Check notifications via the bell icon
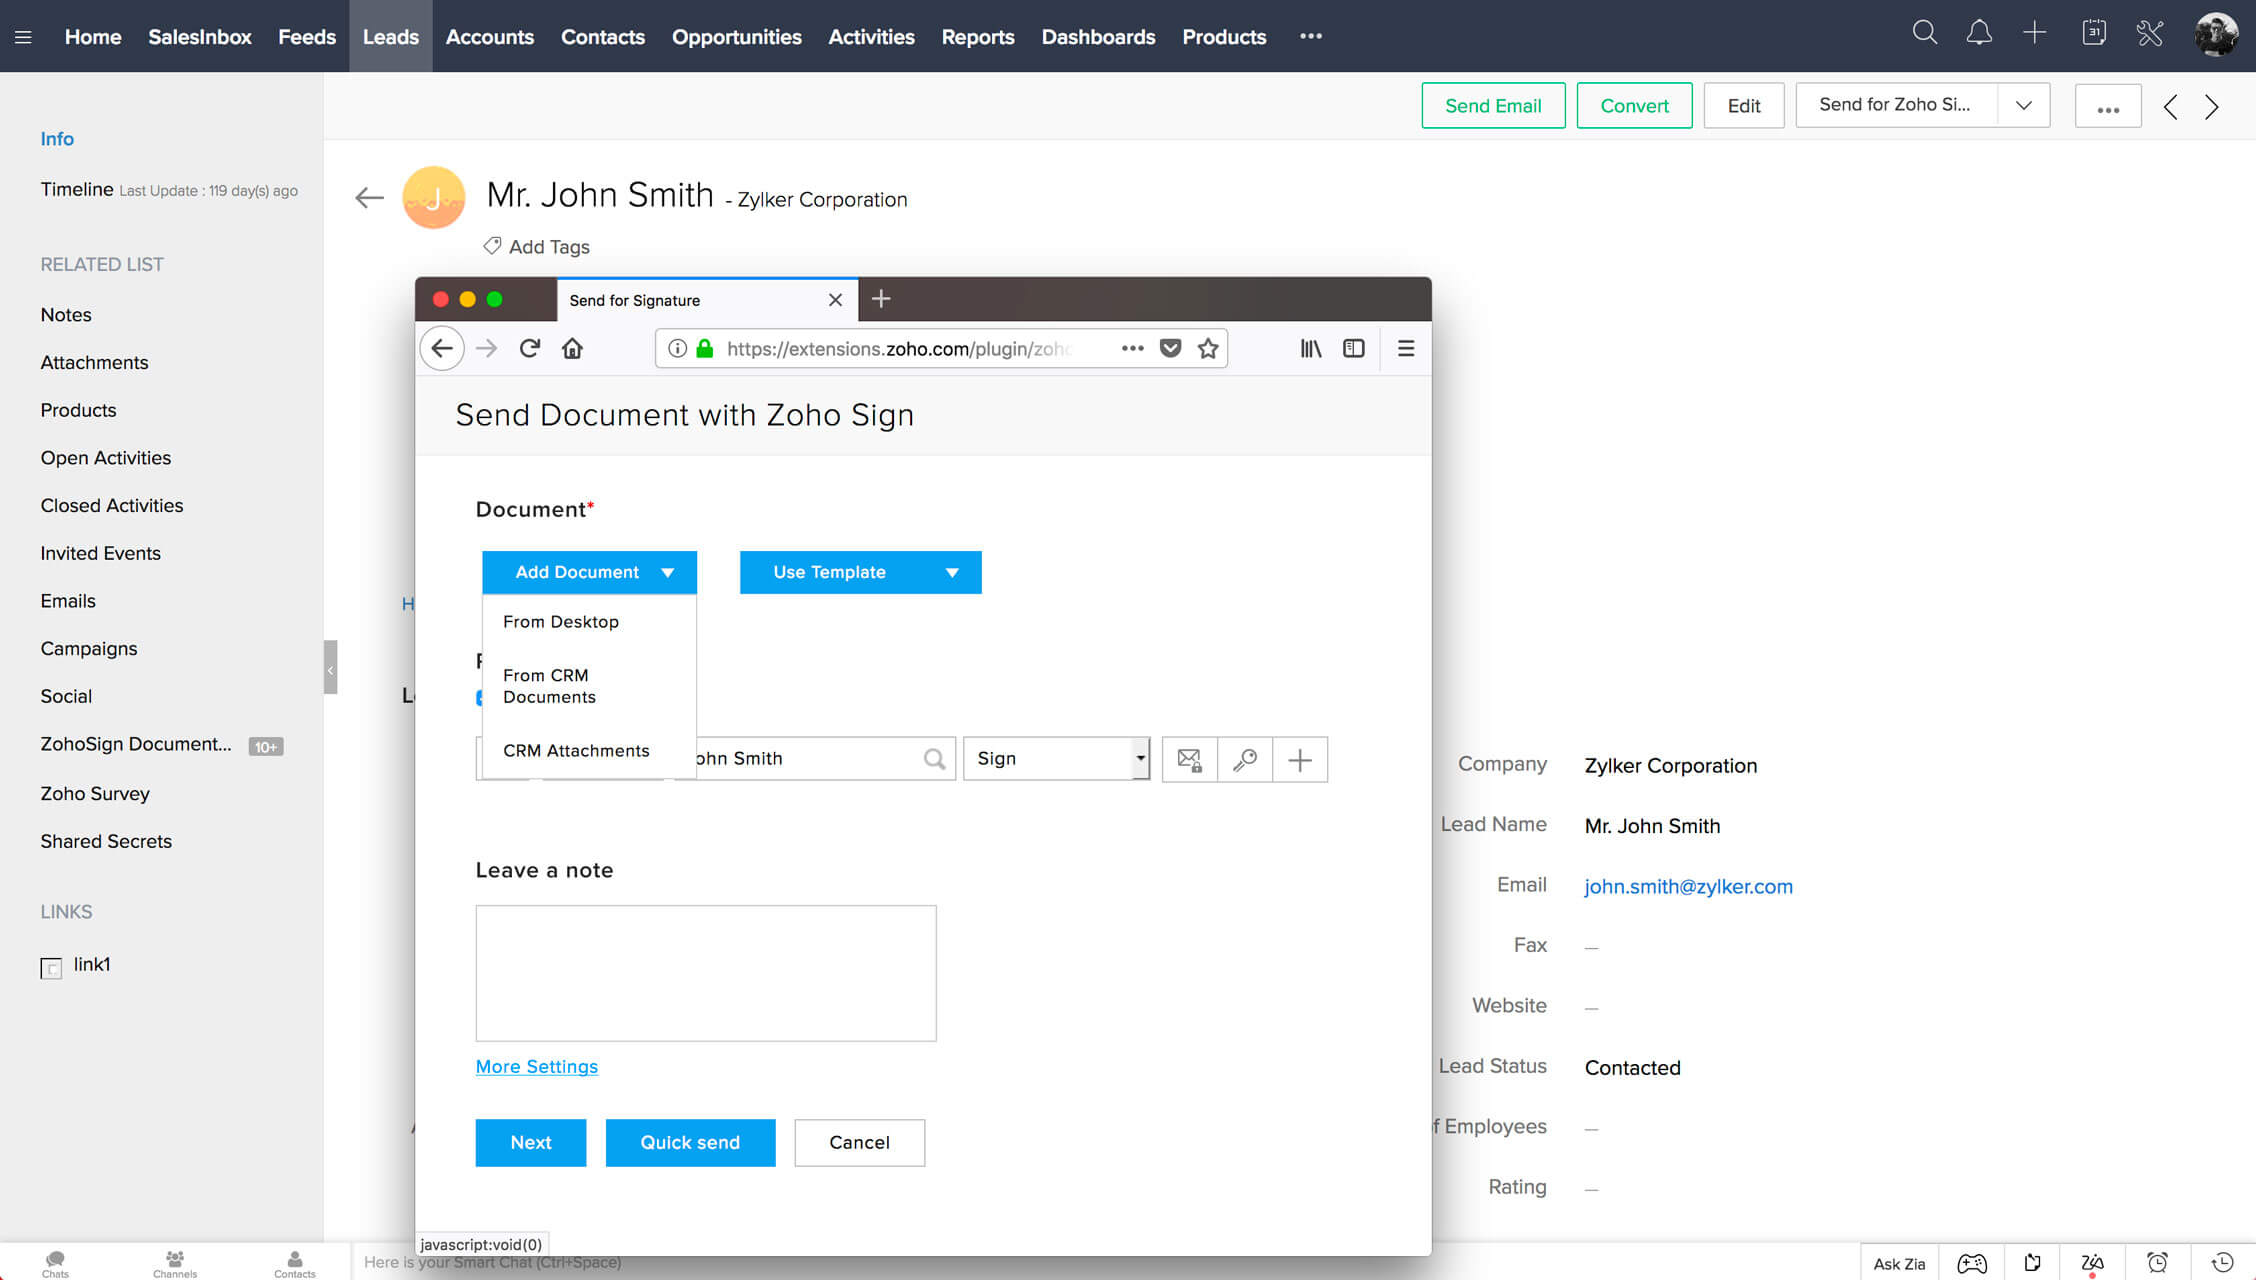 pyautogui.click(x=1980, y=33)
